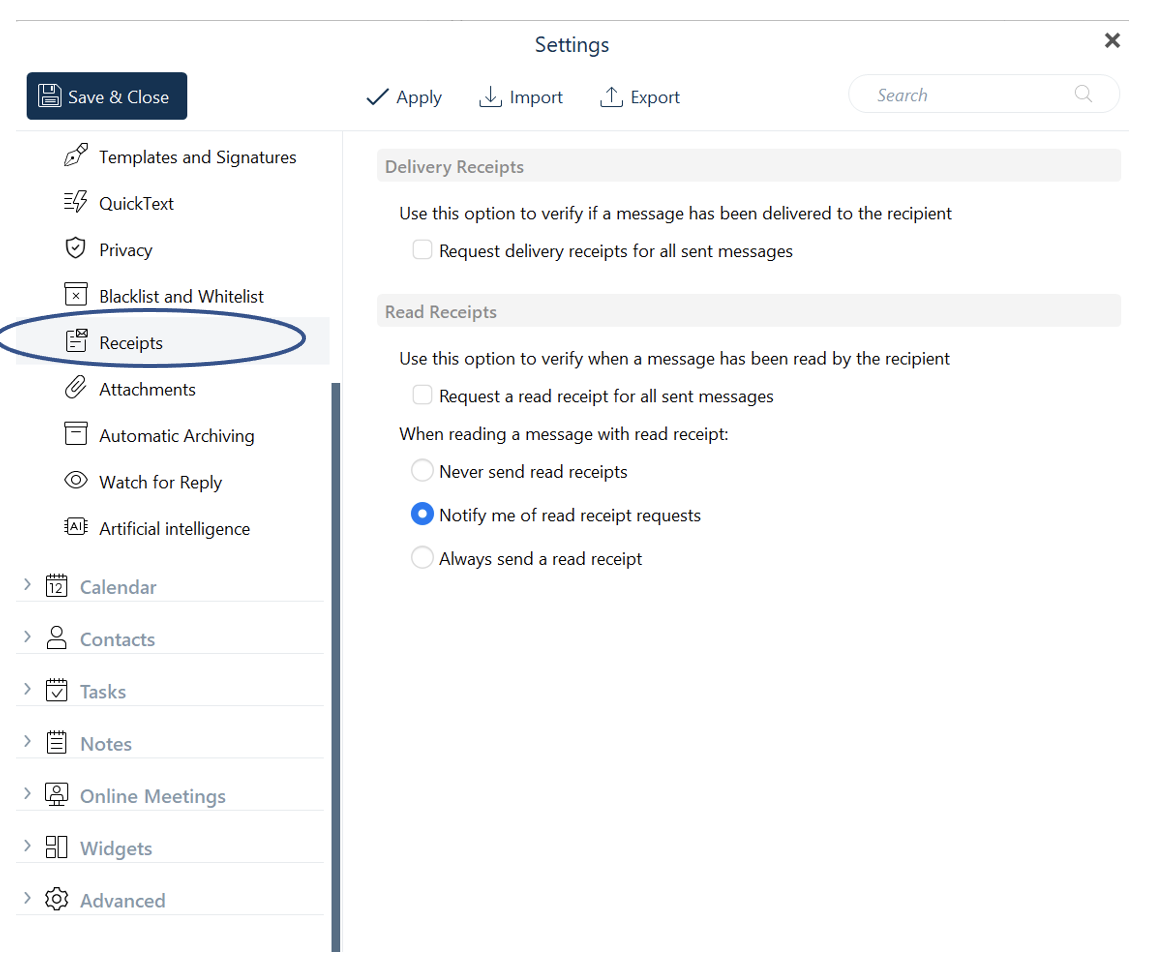Viewport: 1152px width, 964px height.
Task: Click Save & Close button
Action: point(107,96)
